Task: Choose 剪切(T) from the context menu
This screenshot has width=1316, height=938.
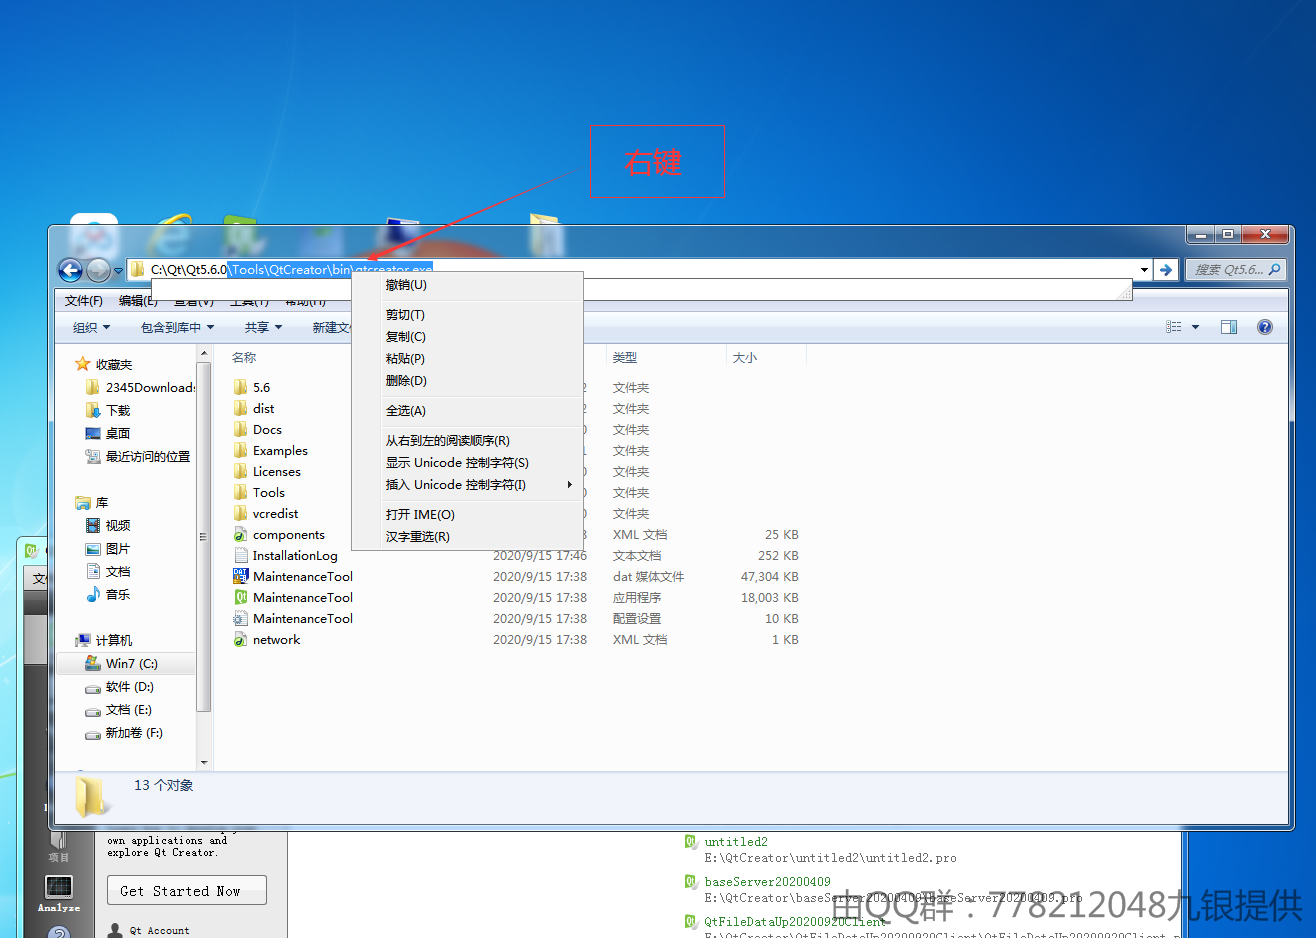Action: (x=467, y=315)
